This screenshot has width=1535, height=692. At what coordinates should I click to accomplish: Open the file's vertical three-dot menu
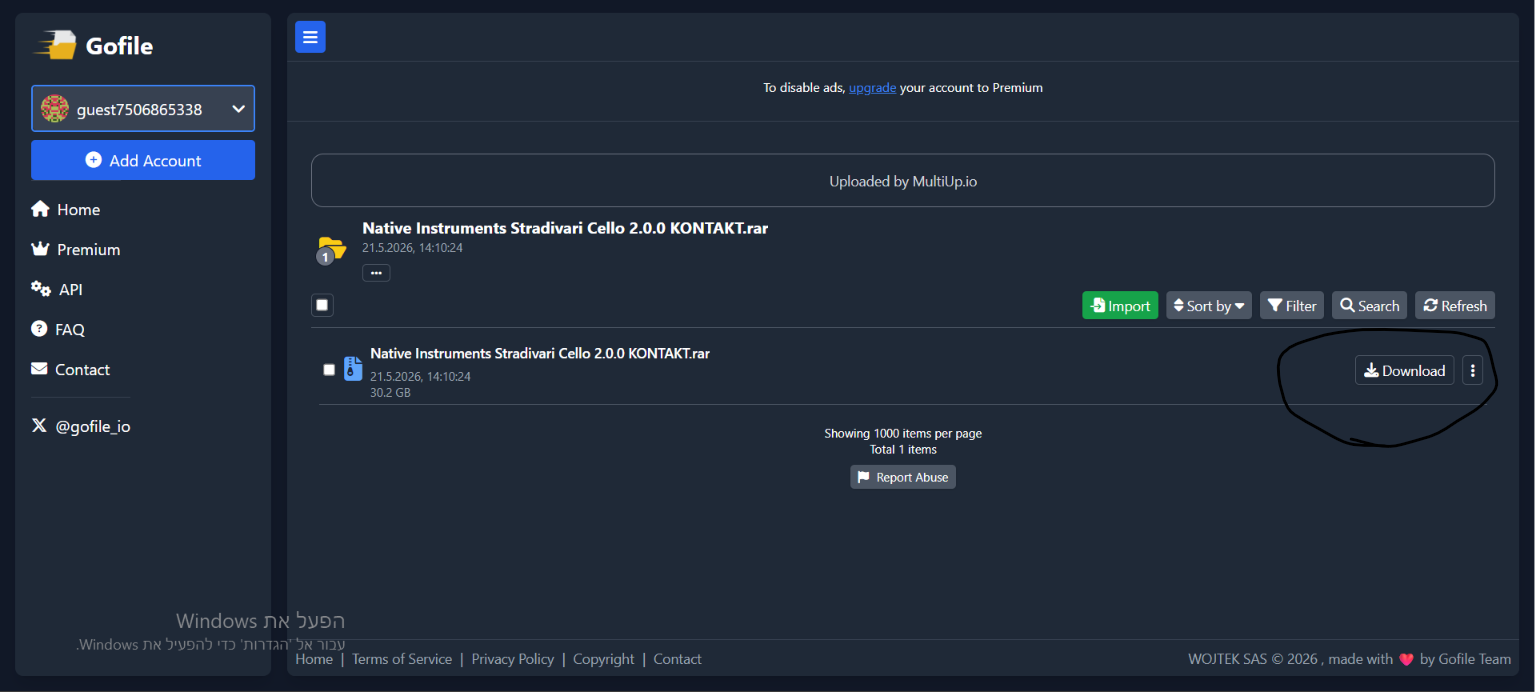1472,370
